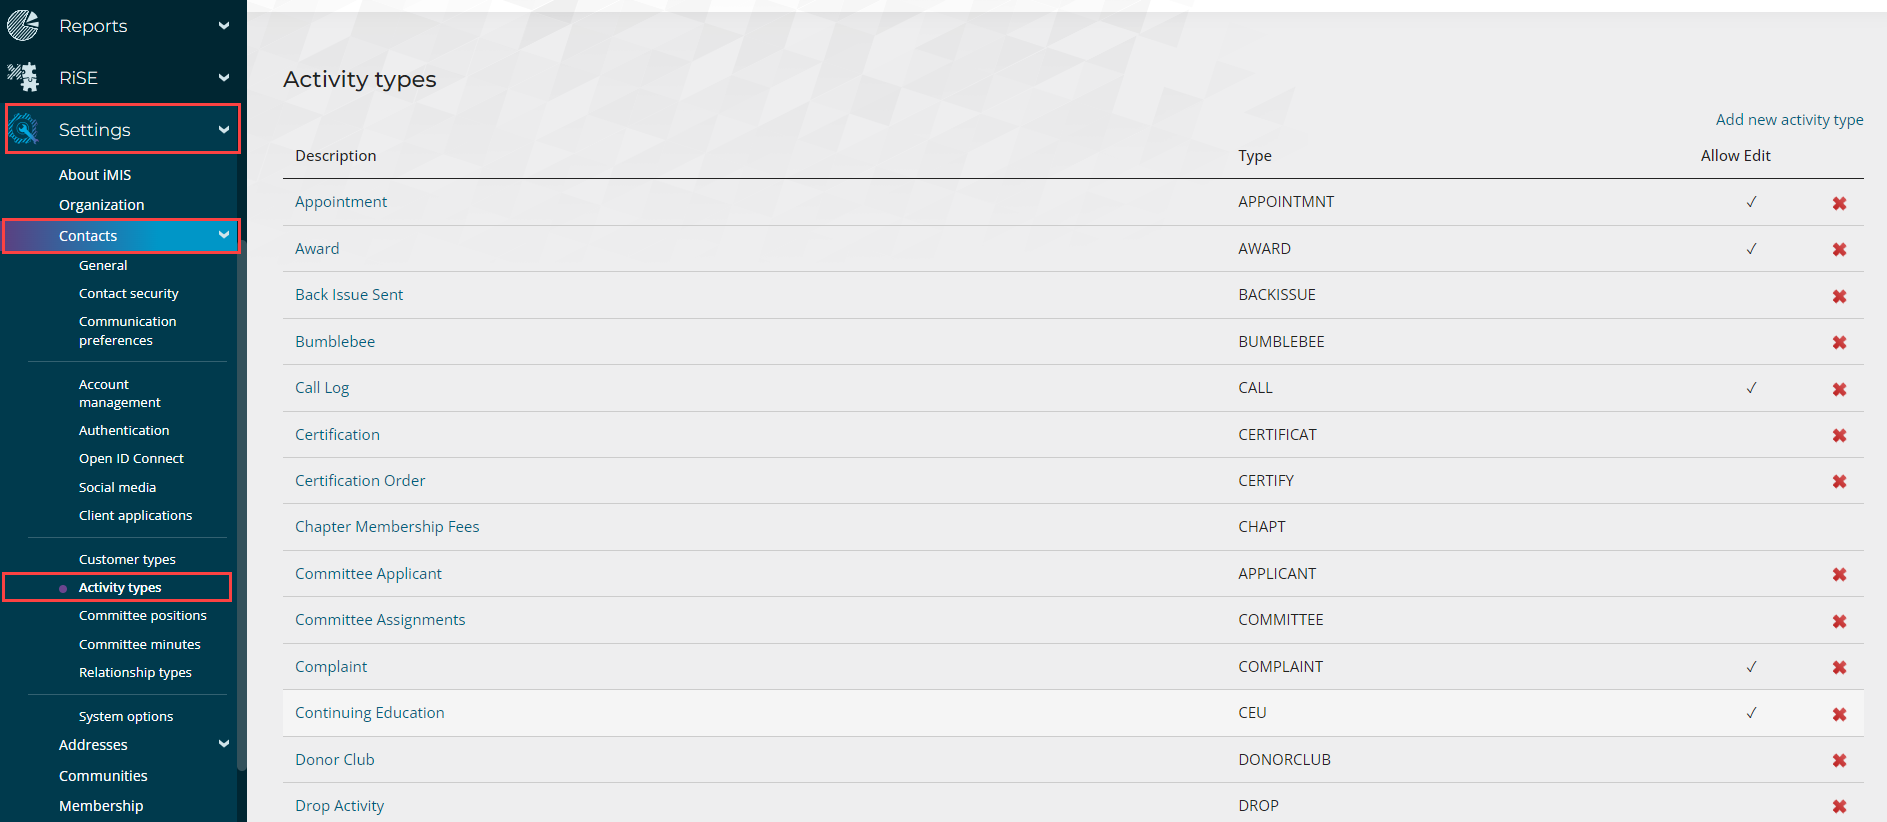Image resolution: width=1887 pixels, height=822 pixels.
Task: Expand the Addresses submenu chevron
Action: coord(224,744)
